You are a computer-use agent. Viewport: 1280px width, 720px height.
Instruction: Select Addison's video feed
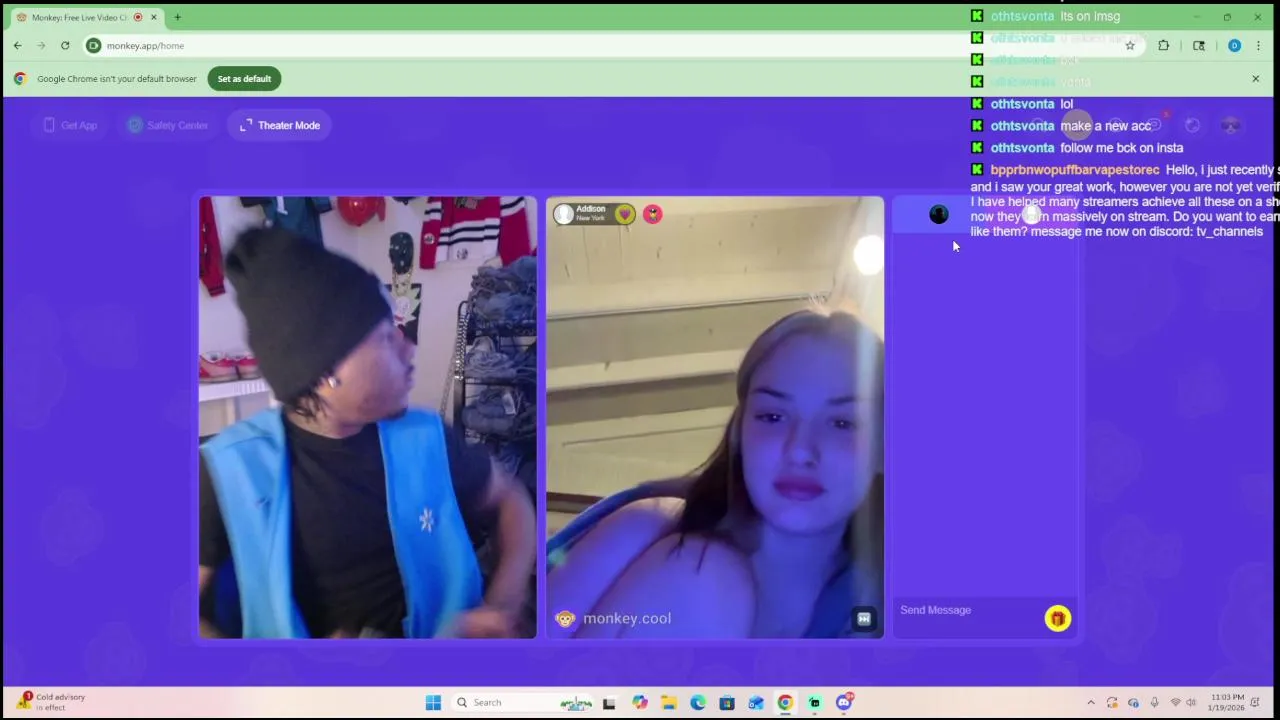point(715,417)
